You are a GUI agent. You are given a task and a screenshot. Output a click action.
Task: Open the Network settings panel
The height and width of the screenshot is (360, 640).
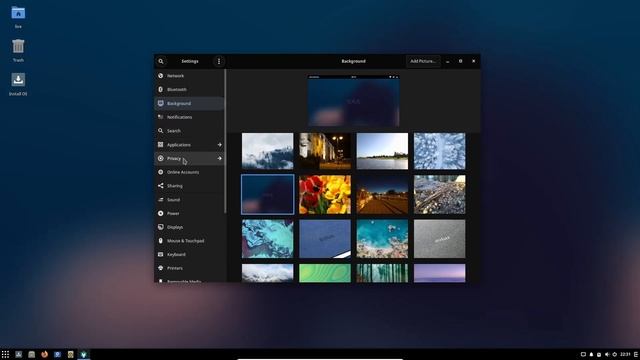(189, 76)
